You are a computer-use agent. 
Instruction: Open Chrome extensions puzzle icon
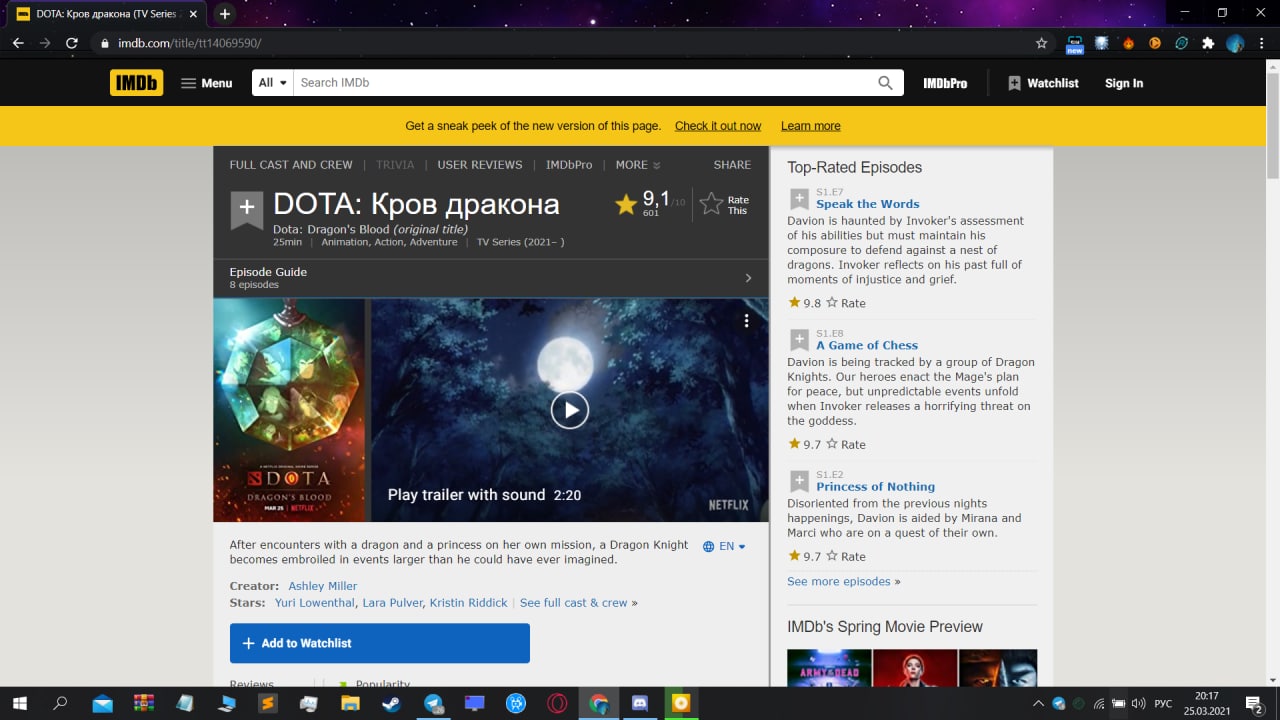1208,43
